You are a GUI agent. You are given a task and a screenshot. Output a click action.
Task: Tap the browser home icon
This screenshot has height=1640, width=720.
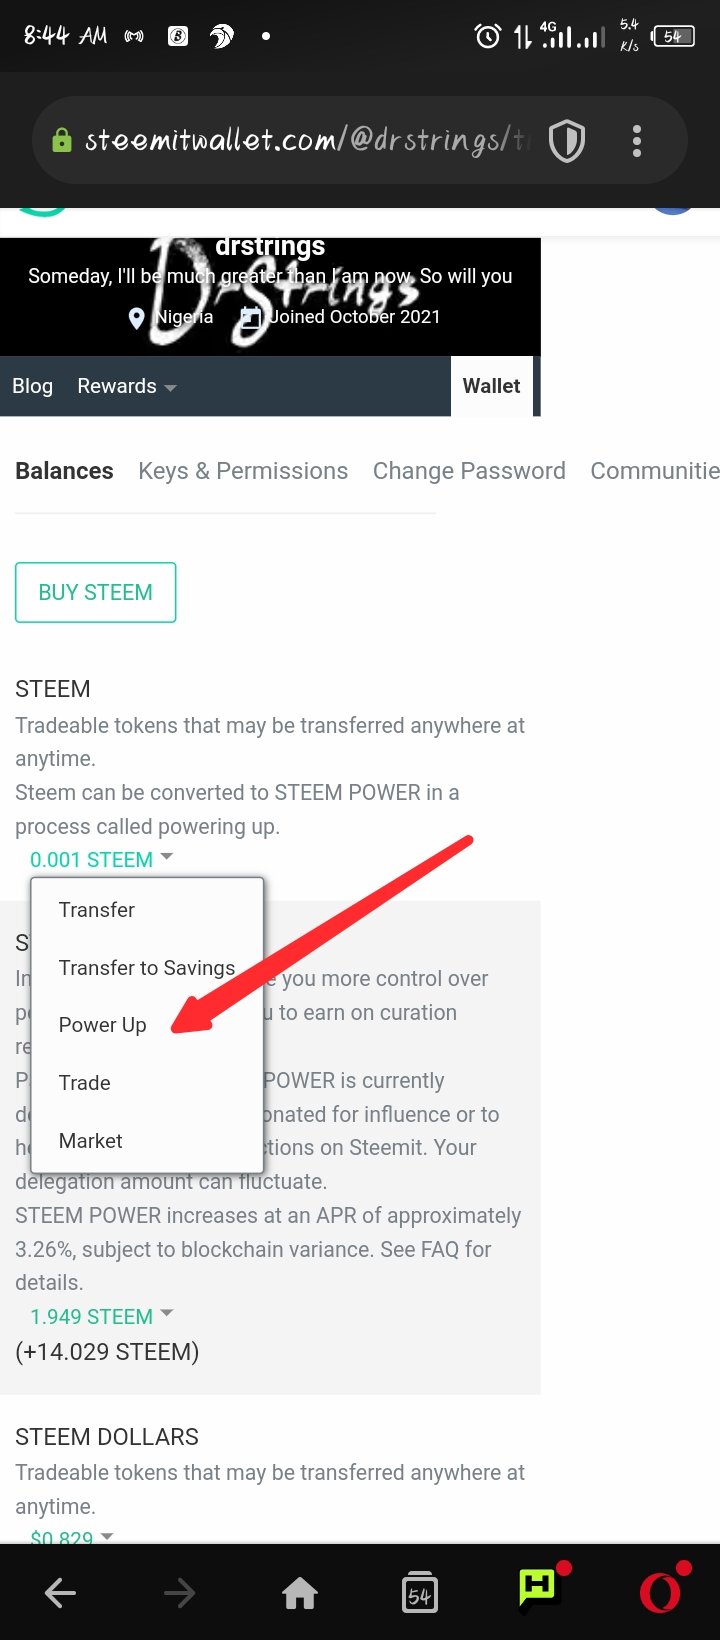pyautogui.click(x=300, y=1593)
